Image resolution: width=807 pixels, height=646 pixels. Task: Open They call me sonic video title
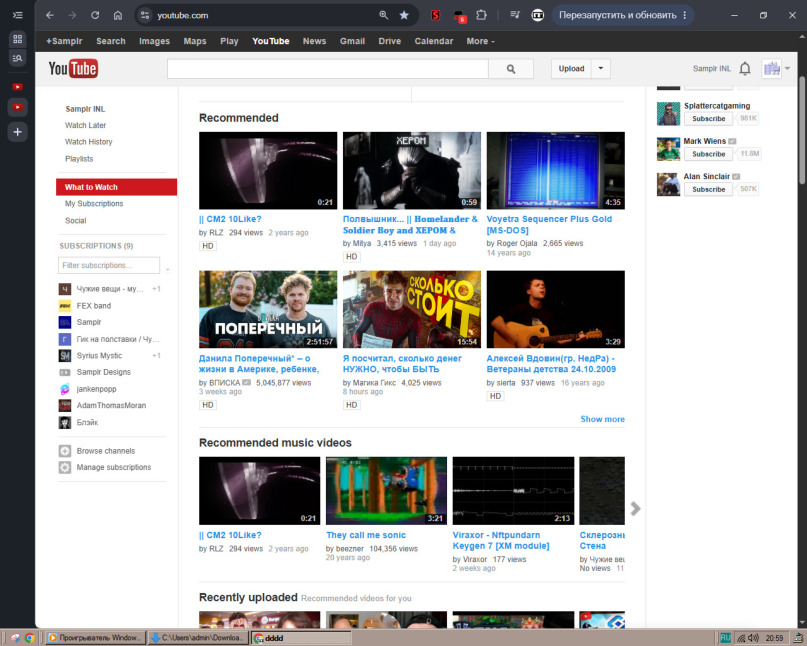click(366, 535)
